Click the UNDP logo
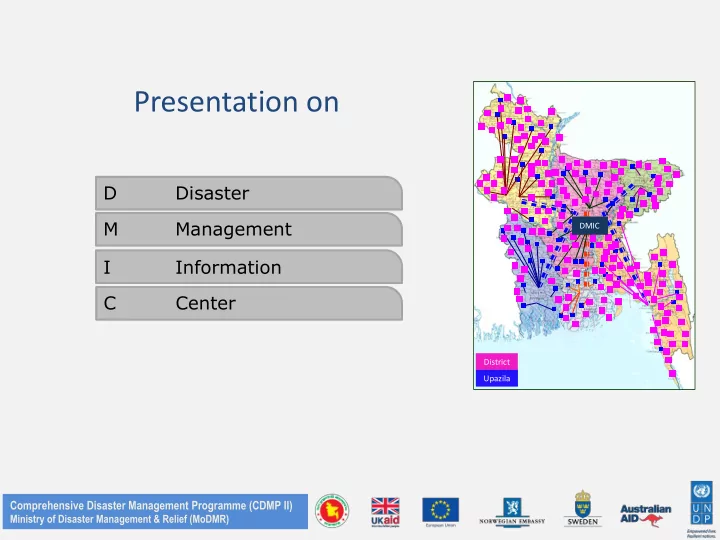 pos(701,509)
